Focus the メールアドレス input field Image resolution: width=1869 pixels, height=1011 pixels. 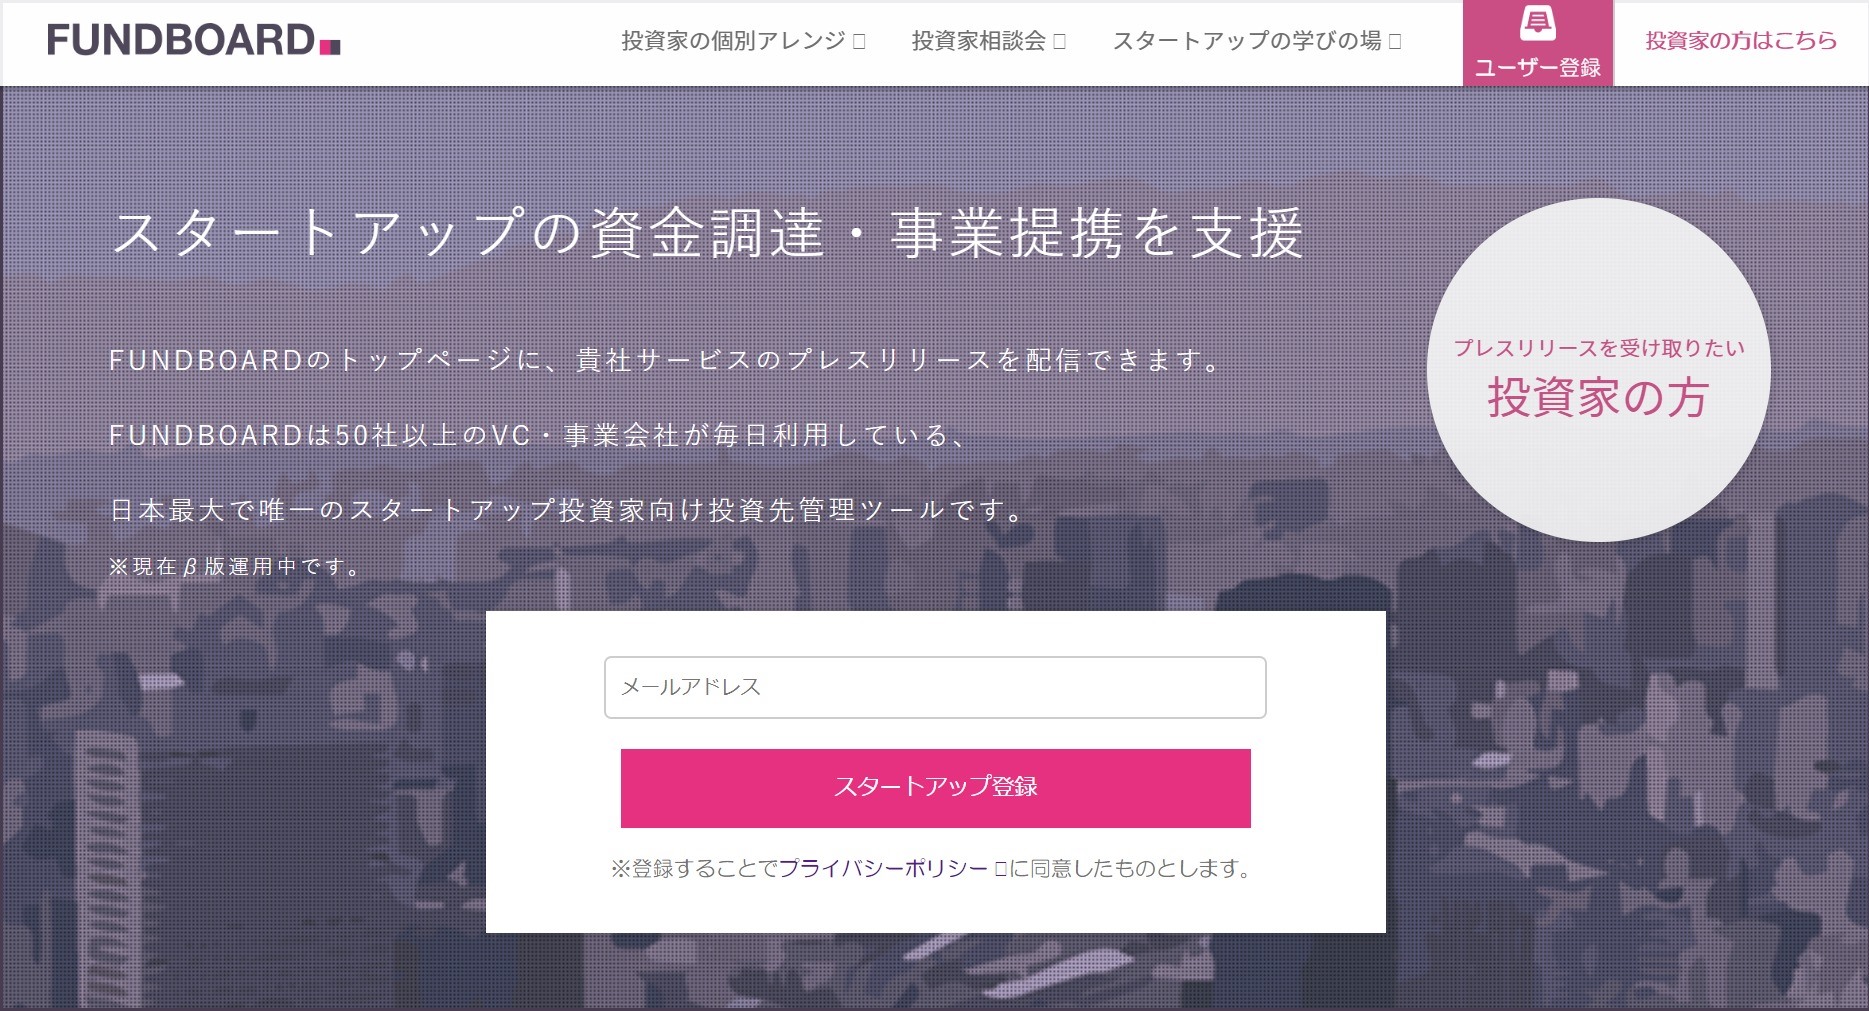(935, 687)
